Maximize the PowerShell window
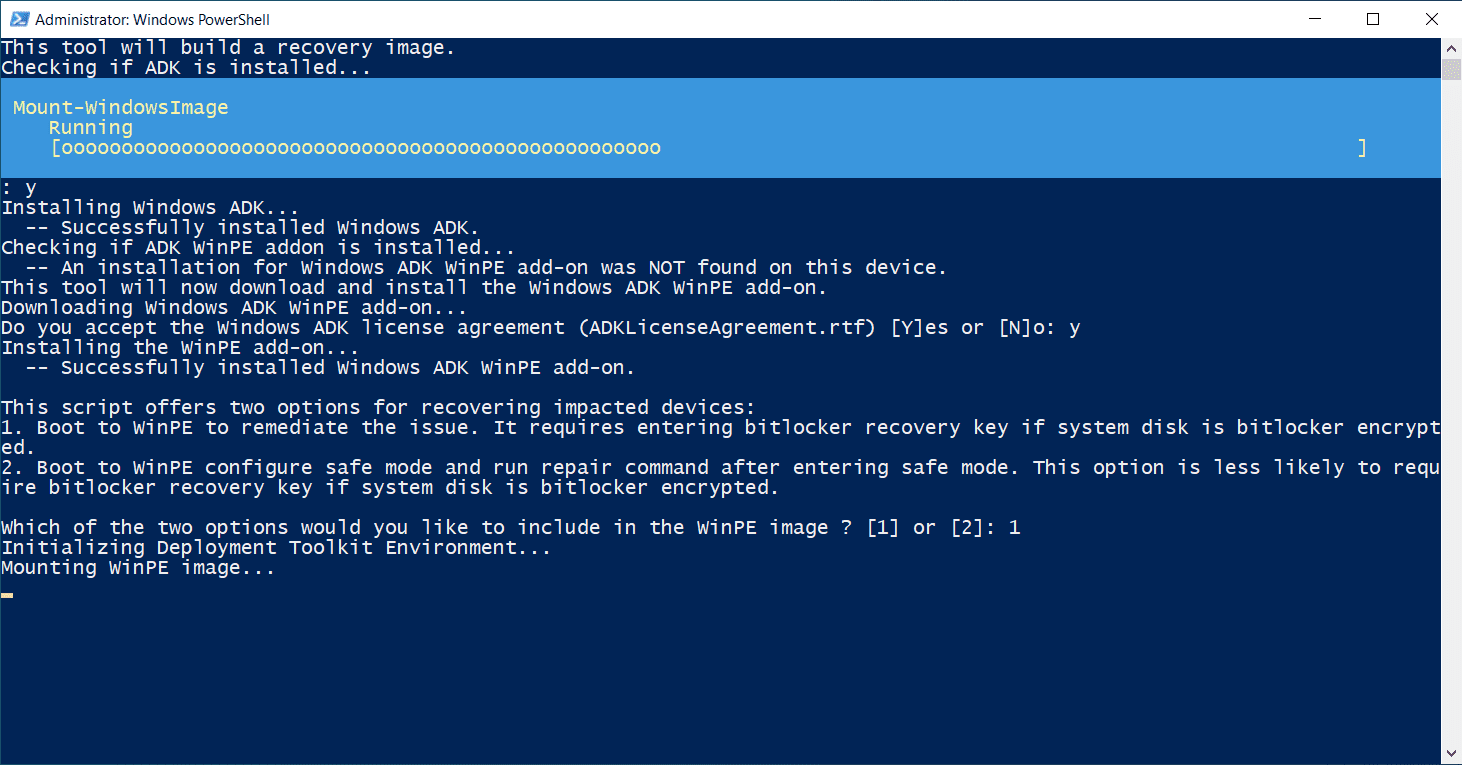Screen dimensions: 1462x765 (x=1373, y=19)
